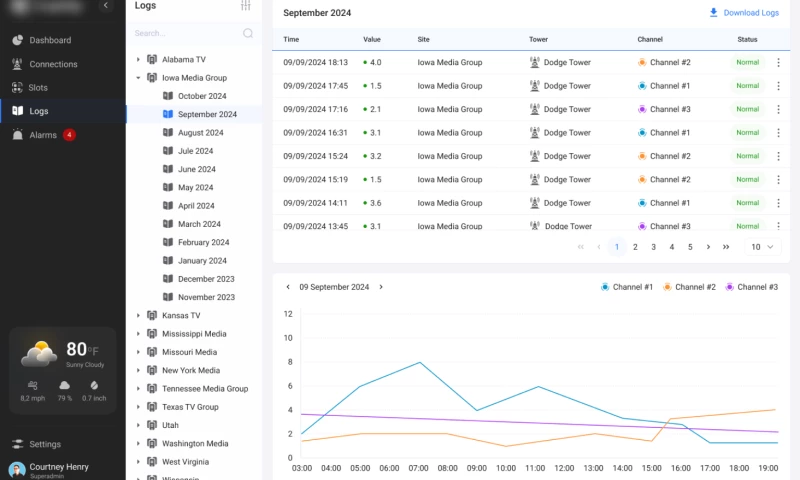This screenshot has height=480, width=800.
Task: Open January 2024 log
Action: (x=202, y=261)
